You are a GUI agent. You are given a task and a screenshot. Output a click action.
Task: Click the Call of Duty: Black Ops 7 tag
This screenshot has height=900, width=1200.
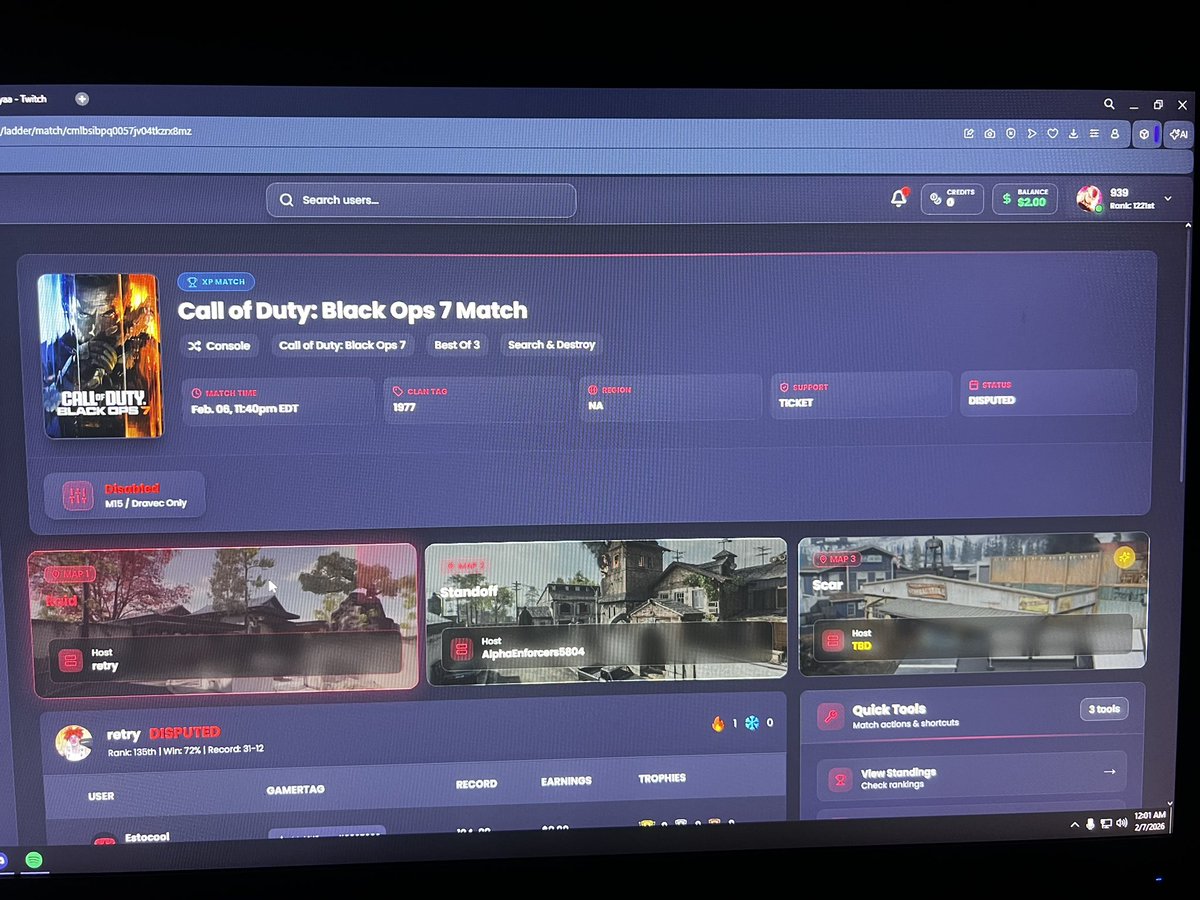click(342, 345)
